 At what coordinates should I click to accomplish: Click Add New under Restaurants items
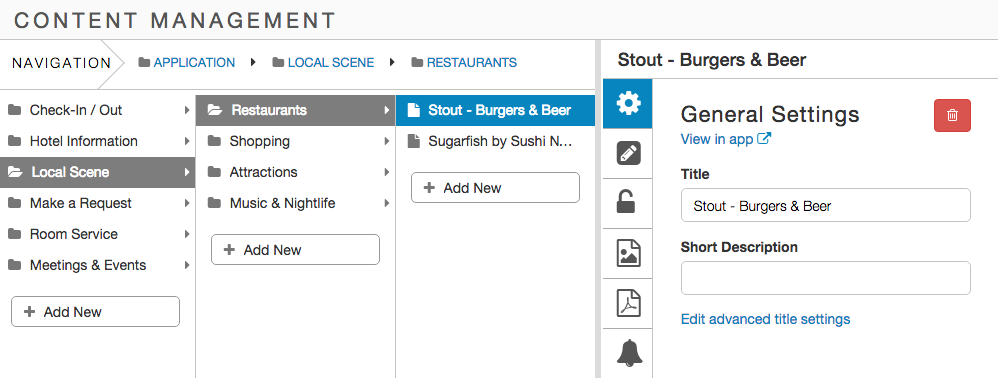coord(495,188)
